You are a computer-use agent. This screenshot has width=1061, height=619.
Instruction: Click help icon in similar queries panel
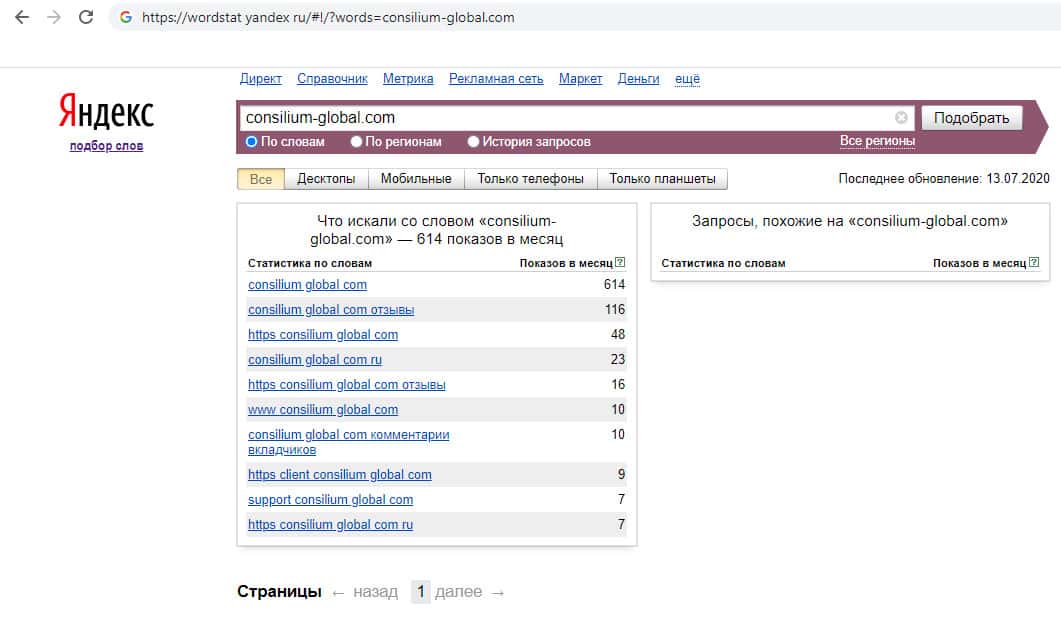click(x=1034, y=263)
